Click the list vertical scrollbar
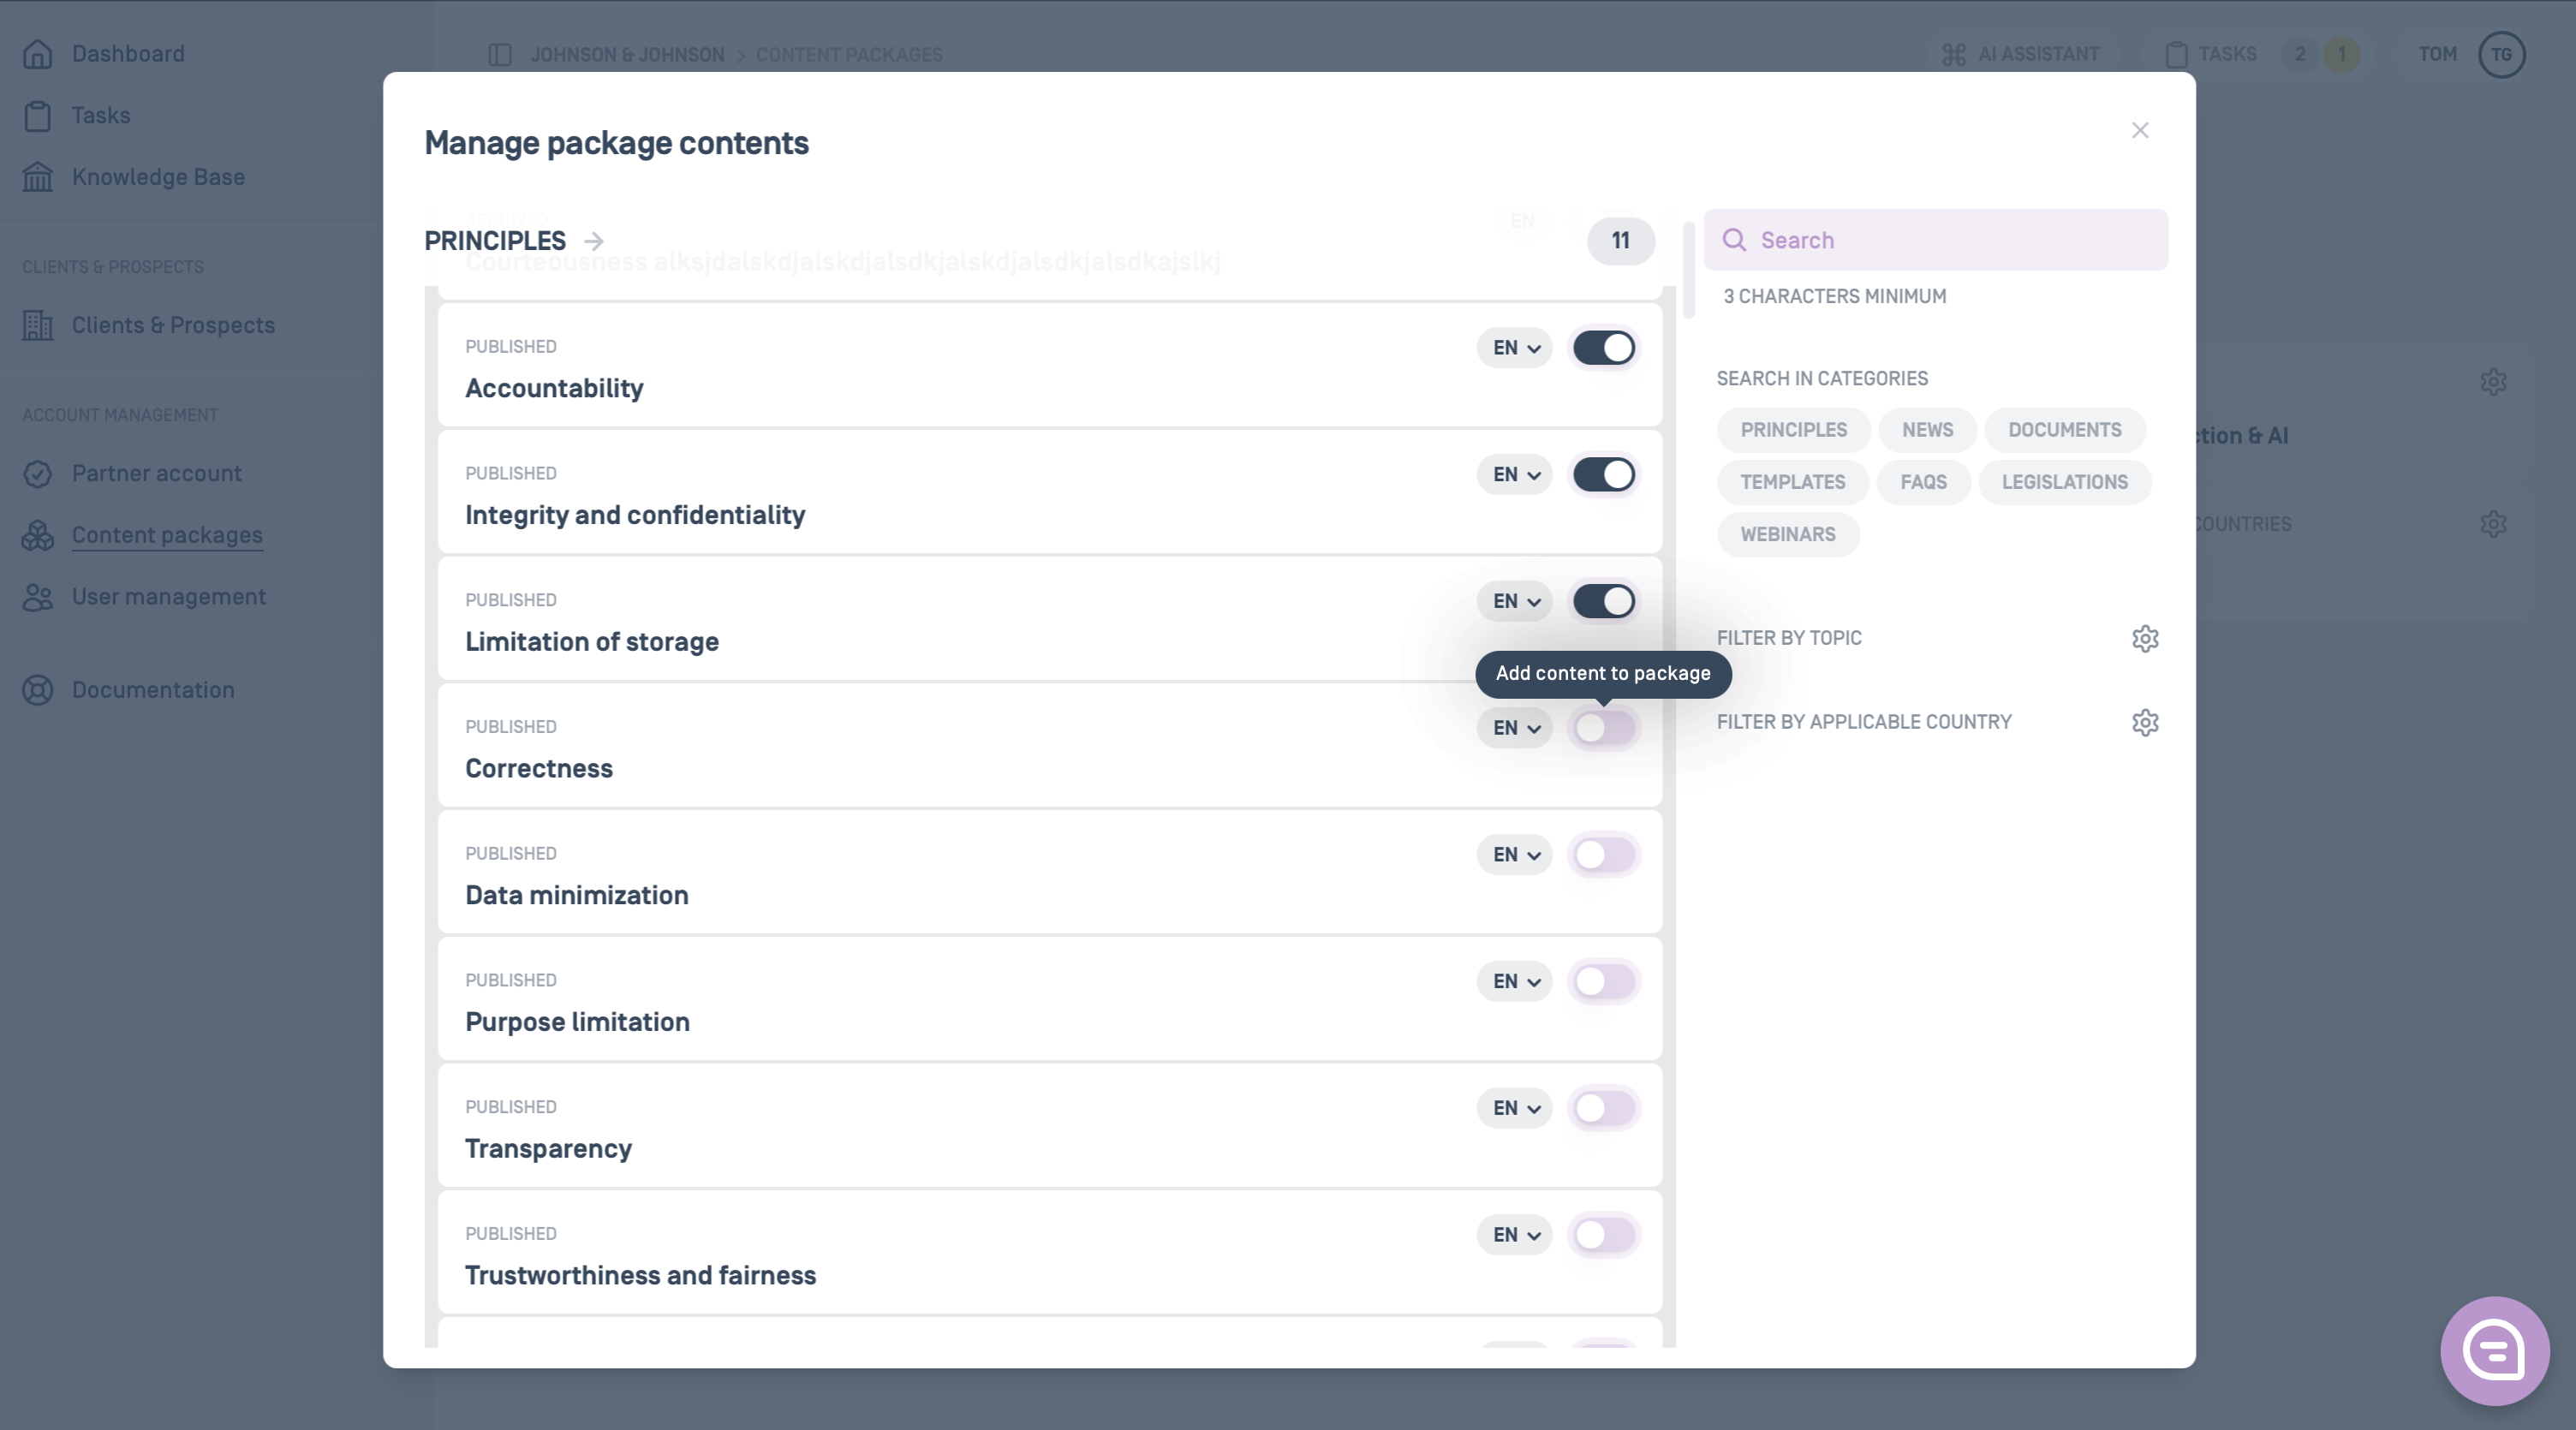Image resolution: width=2576 pixels, height=1430 pixels. click(1689, 270)
